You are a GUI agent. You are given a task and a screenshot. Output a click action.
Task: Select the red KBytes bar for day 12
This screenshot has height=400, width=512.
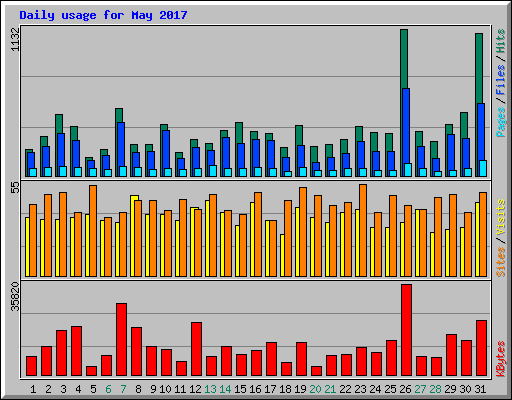click(196, 349)
